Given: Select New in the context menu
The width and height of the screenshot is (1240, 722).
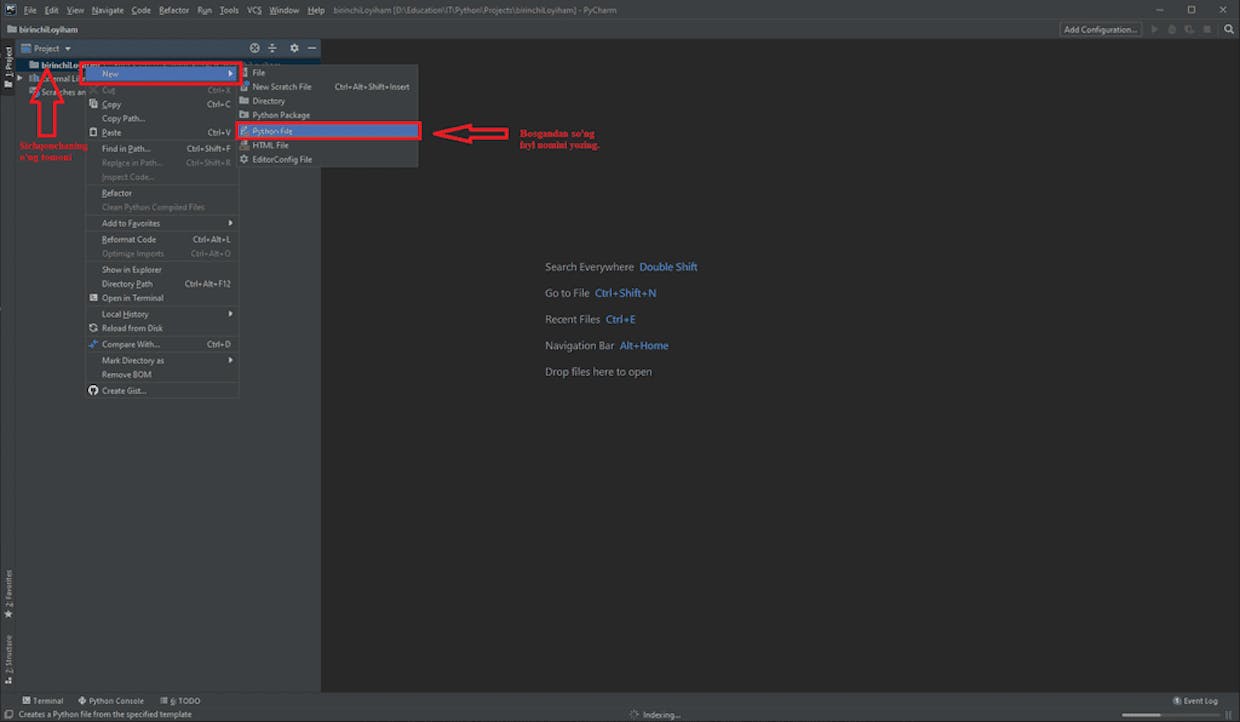Looking at the screenshot, I should [x=161, y=74].
